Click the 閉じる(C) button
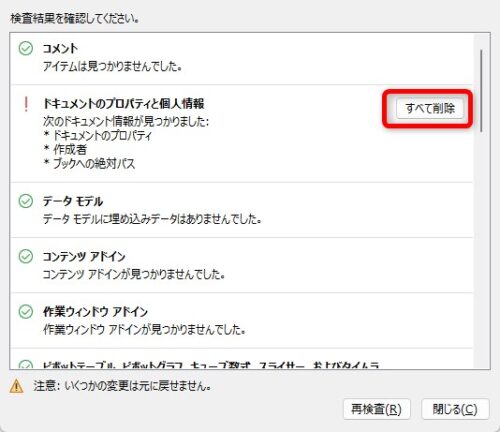Image resolution: width=500 pixels, height=432 pixels. (x=455, y=409)
